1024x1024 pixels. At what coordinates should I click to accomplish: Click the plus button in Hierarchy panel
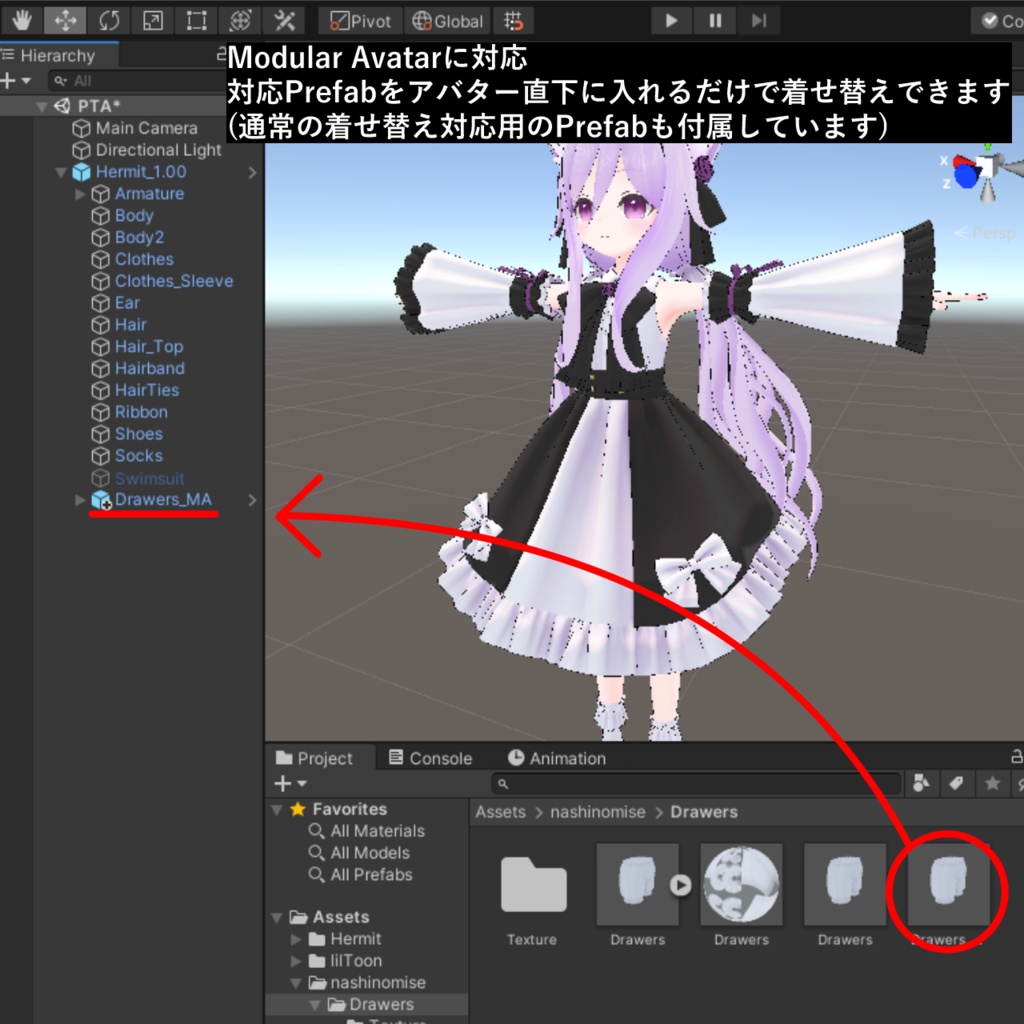click(10, 80)
